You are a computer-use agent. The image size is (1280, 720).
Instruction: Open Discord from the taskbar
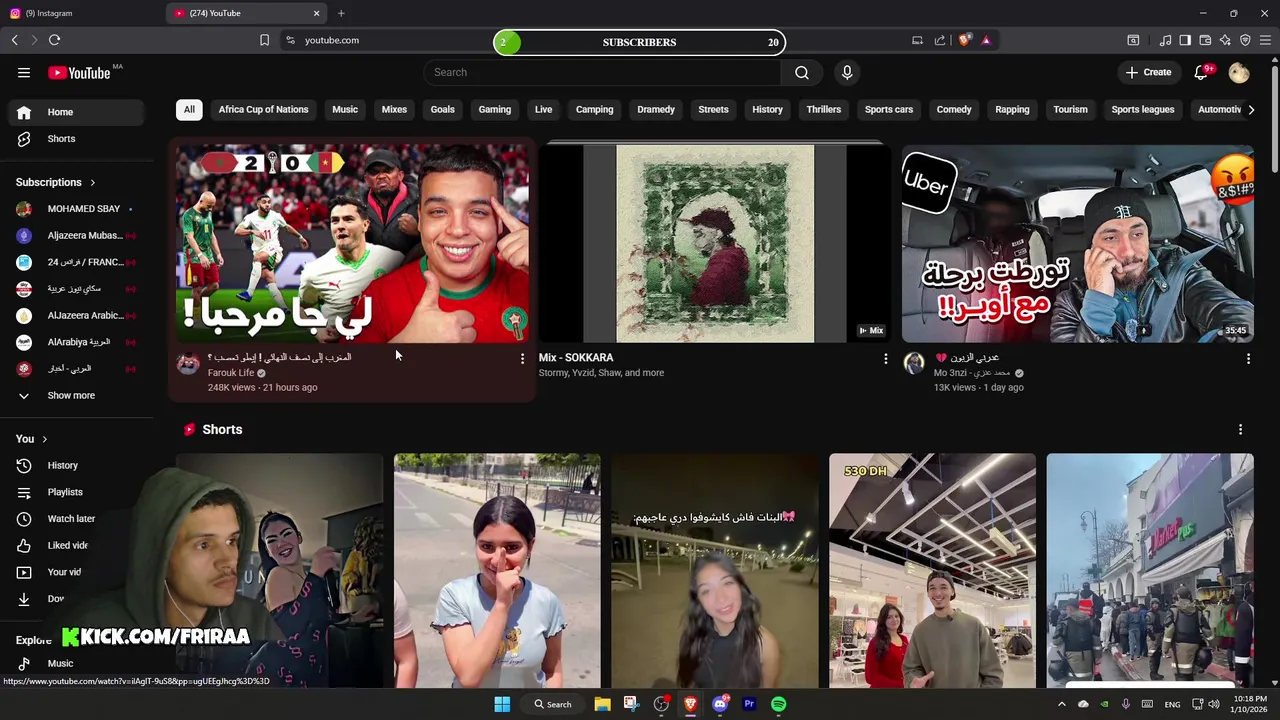pos(720,704)
